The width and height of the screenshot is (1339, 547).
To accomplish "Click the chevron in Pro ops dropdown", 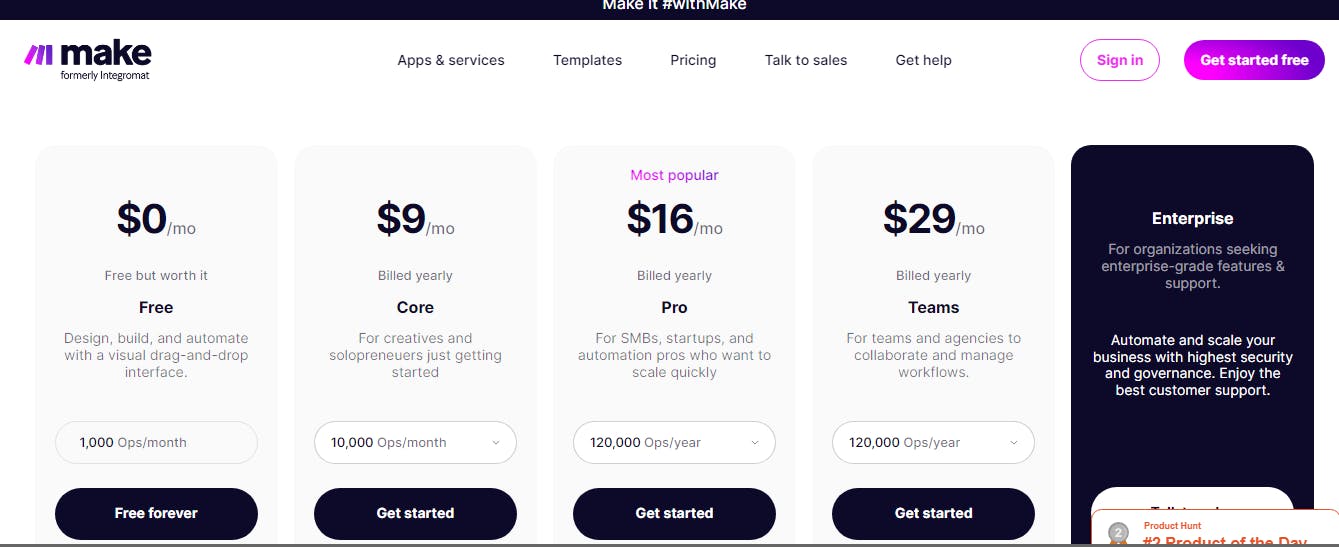I will pos(754,443).
